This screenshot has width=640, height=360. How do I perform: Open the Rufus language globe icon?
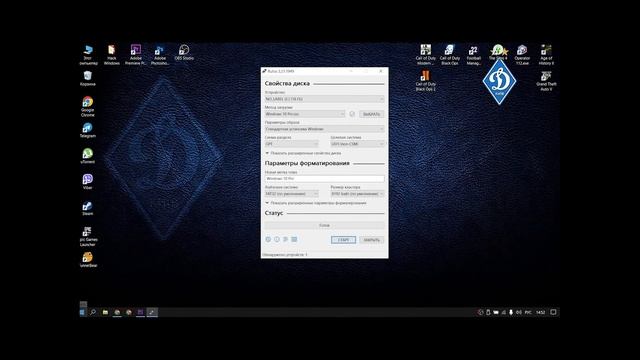click(x=268, y=240)
